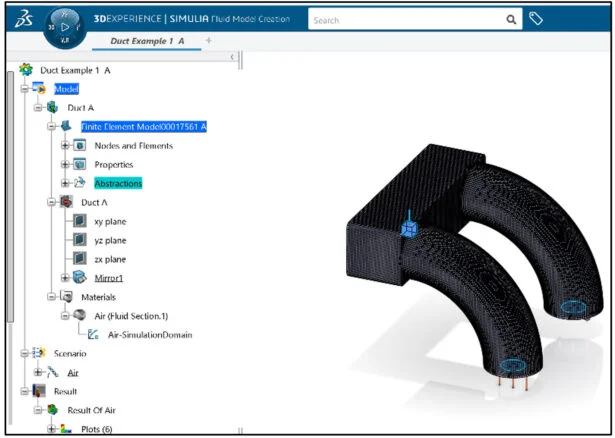Click the Mirror1 feature icon
The width and height of the screenshot is (615, 438).
tap(80, 277)
